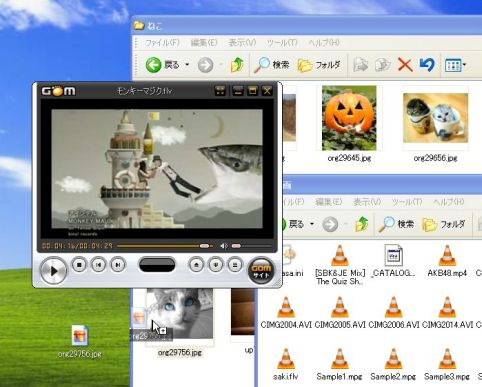The height and width of the screenshot is (387, 482).
Task: Select CIMG2005.AVI file
Action: (340, 313)
